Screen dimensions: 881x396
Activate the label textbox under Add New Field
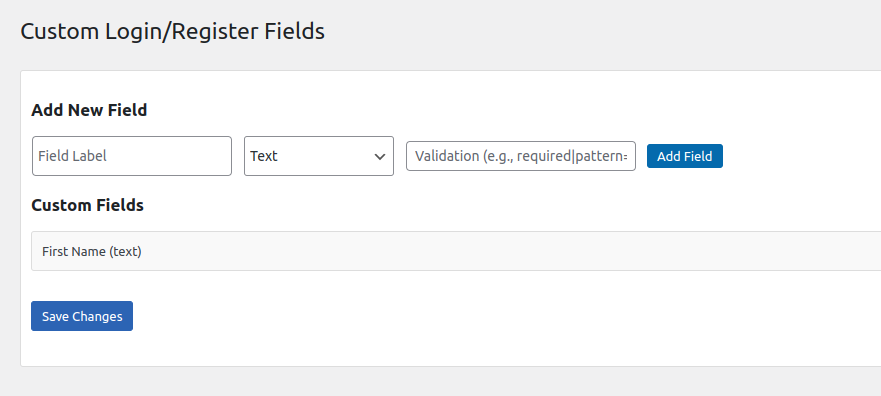pos(131,156)
